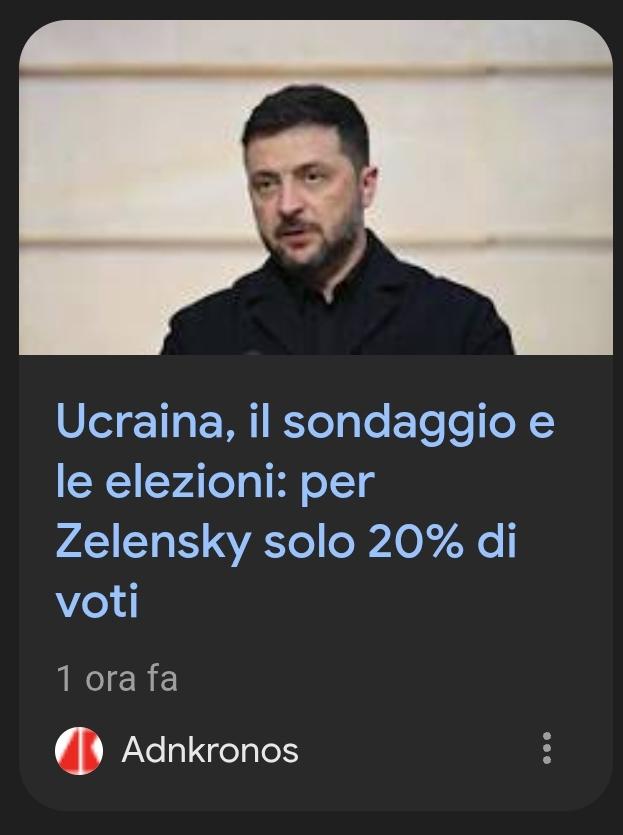623x835 pixels.
Task: Open the headline starting with "Ucraina, il sondaggio"
Action: coord(305,512)
